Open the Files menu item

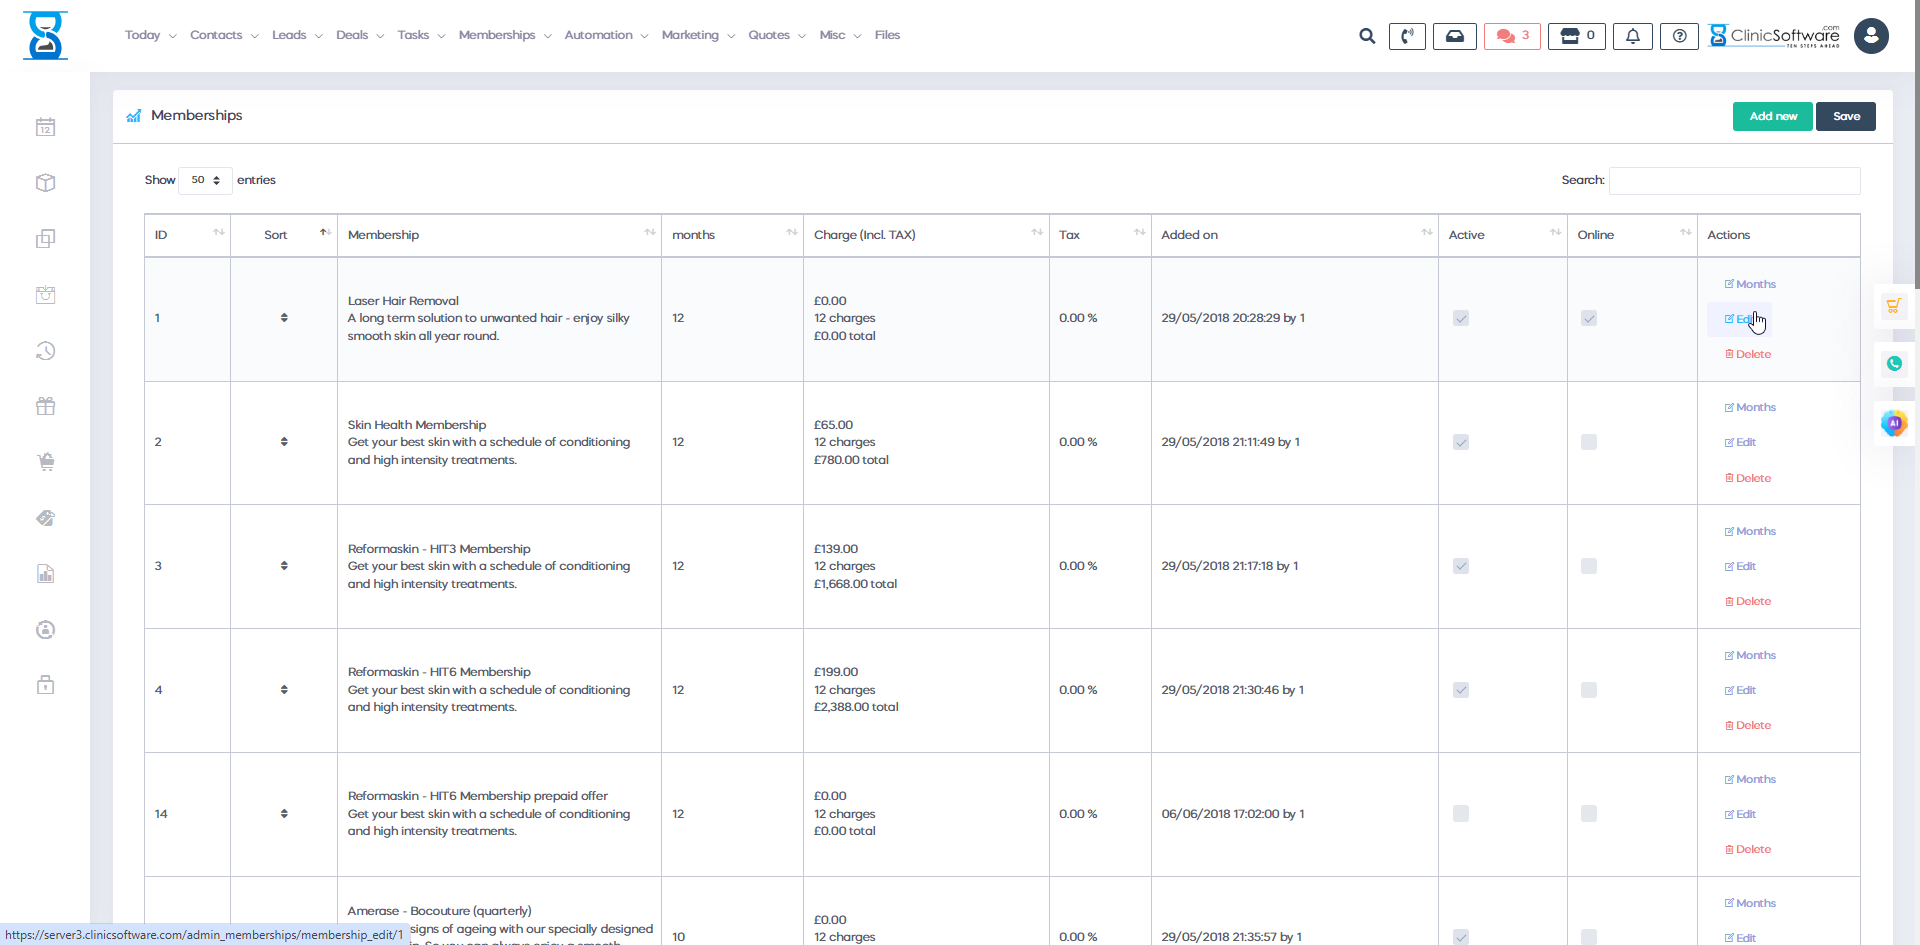coord(887,35)
